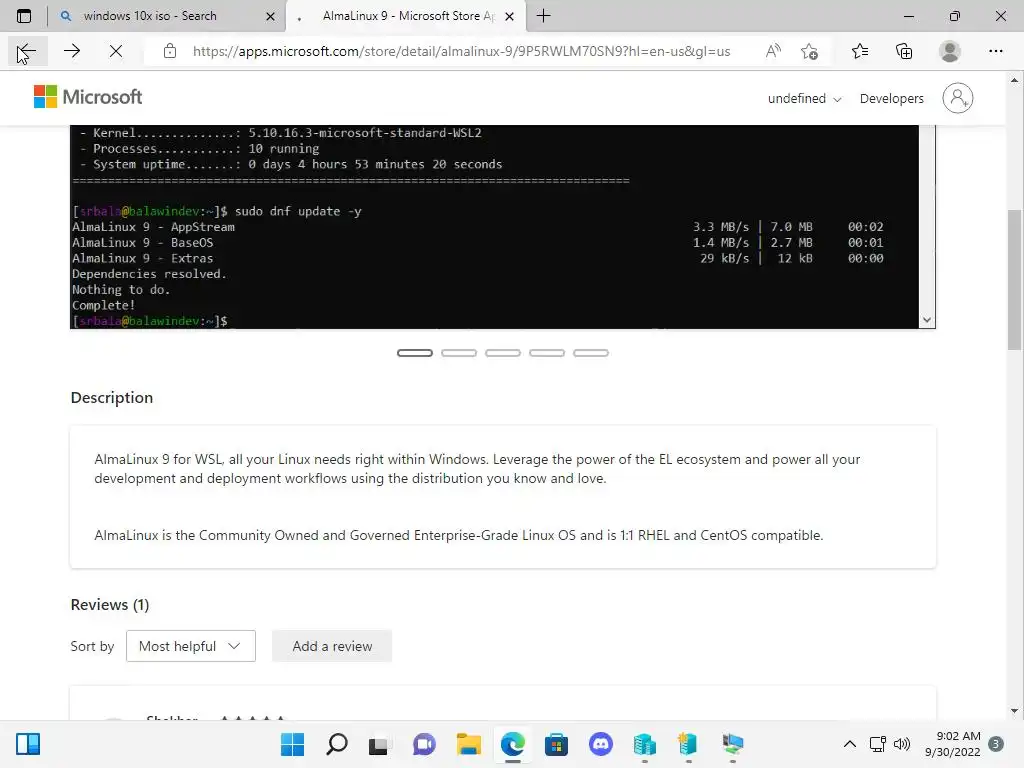Open the Most helpful sort dropdown
The height and width of the screenshot is (768, 1024).
(191, 646)
